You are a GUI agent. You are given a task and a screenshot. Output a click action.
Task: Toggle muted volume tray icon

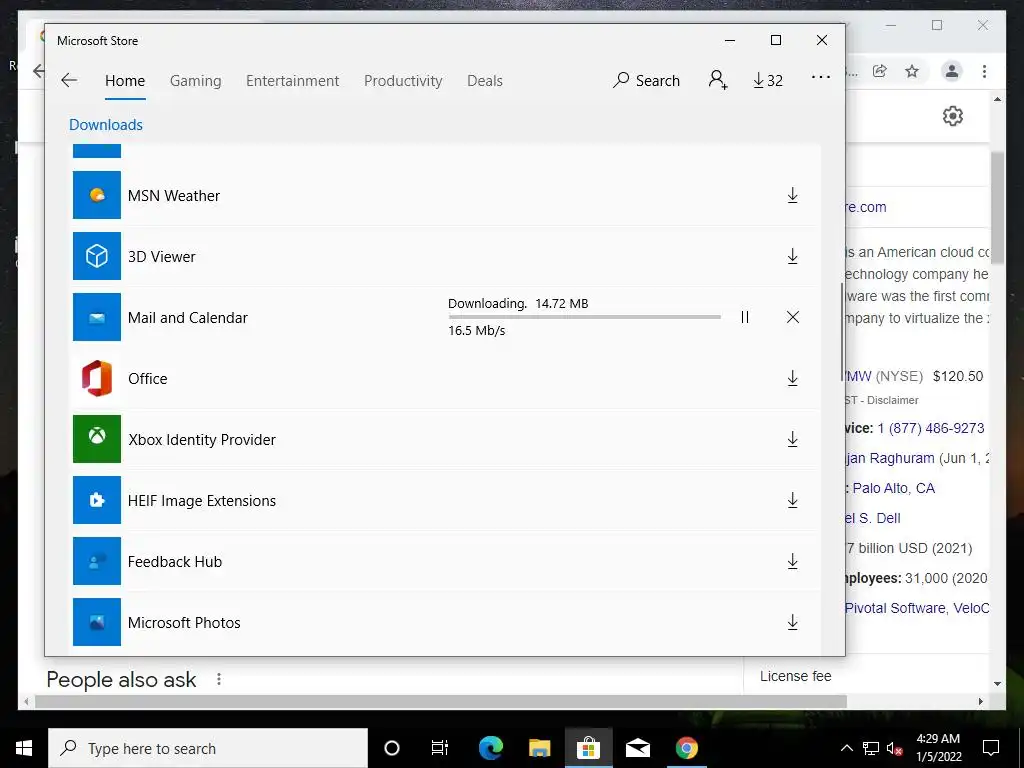[895, 748]
